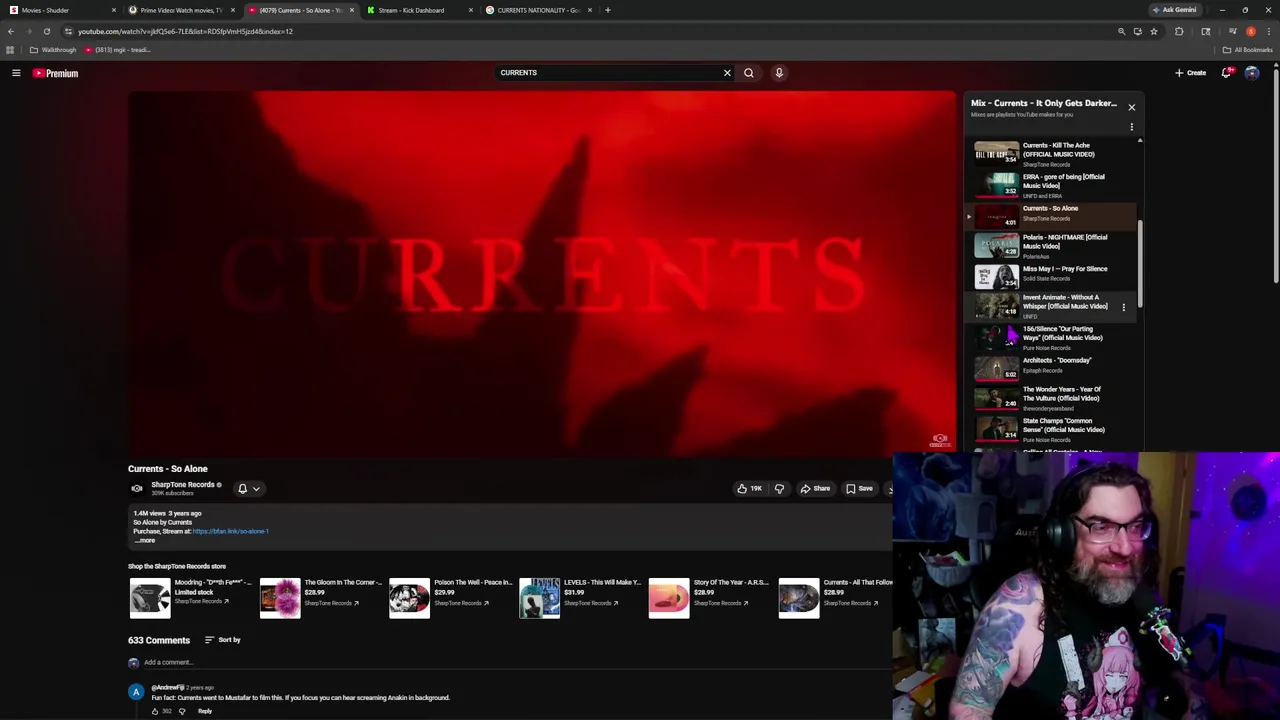Go to YouTube Premium home logo
The height and width of the screenshot is (720, 1280).
55,73
